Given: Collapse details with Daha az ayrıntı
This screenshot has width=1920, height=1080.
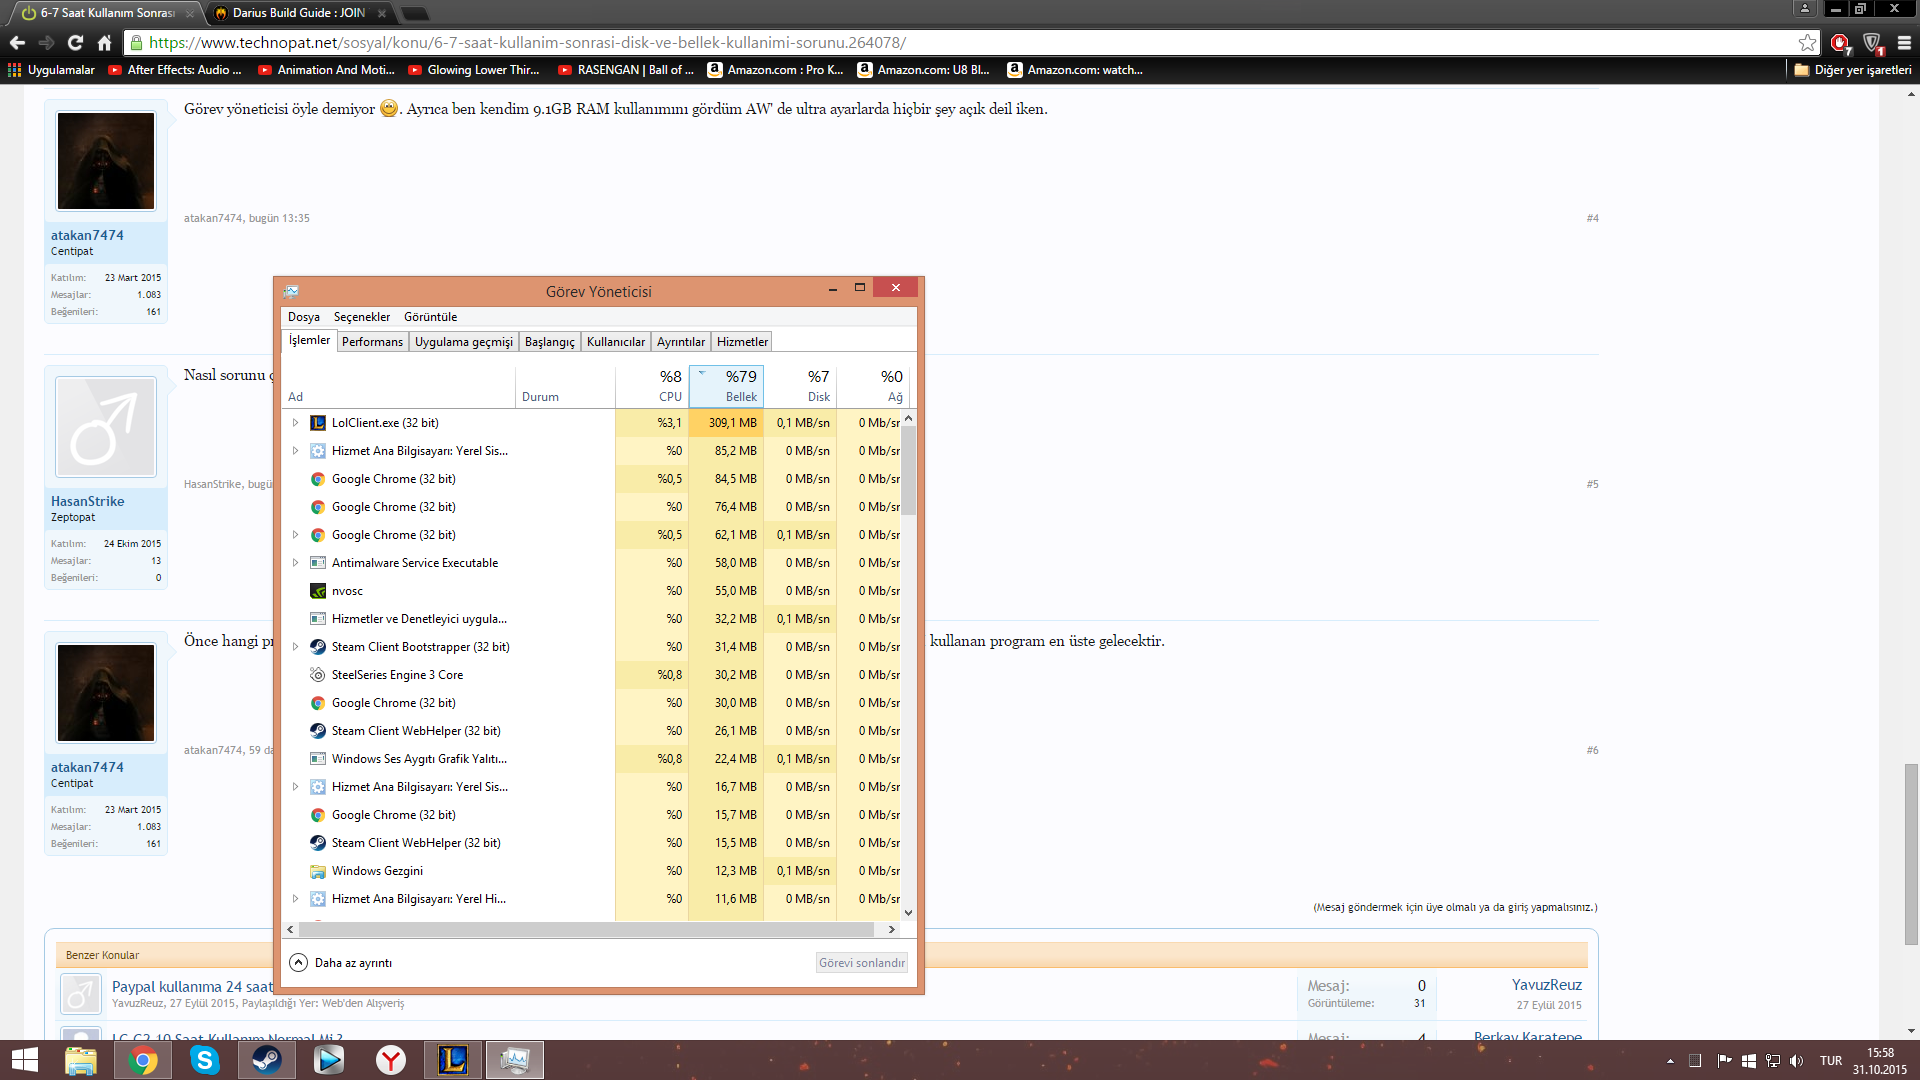Looking at the screenshot, I should (x=341, y=963).
